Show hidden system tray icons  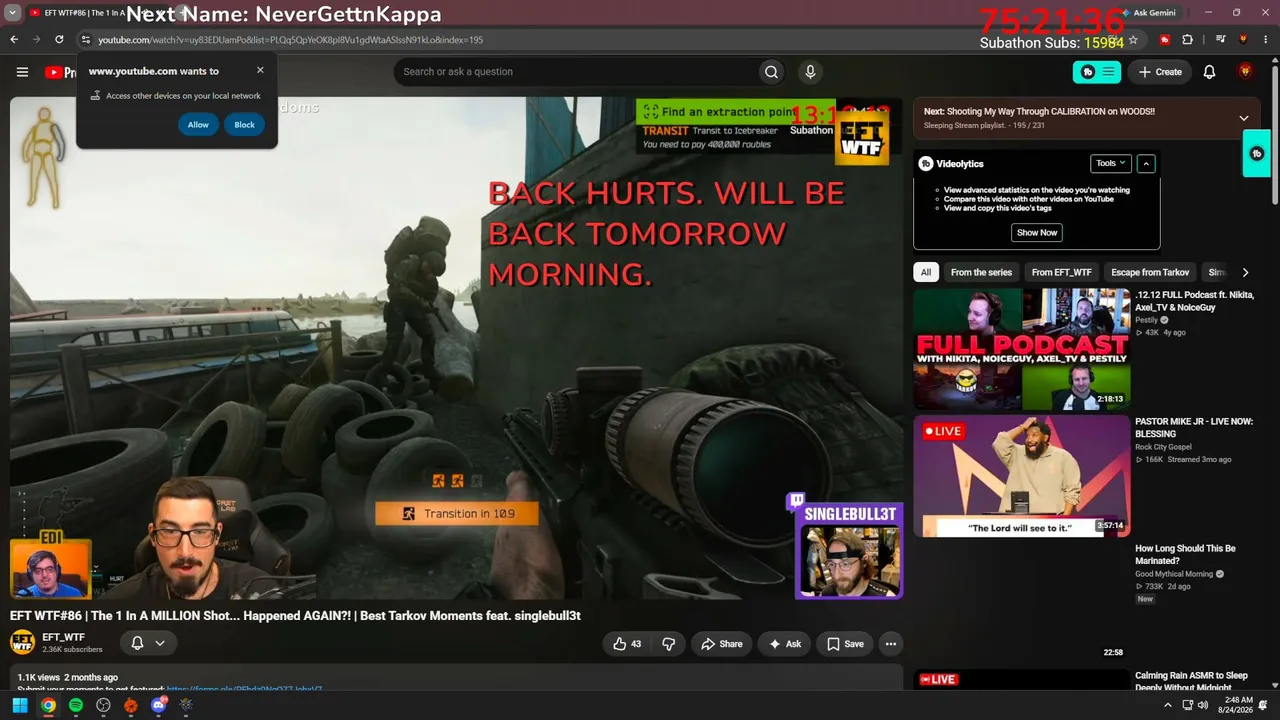tap(1168, 705)
